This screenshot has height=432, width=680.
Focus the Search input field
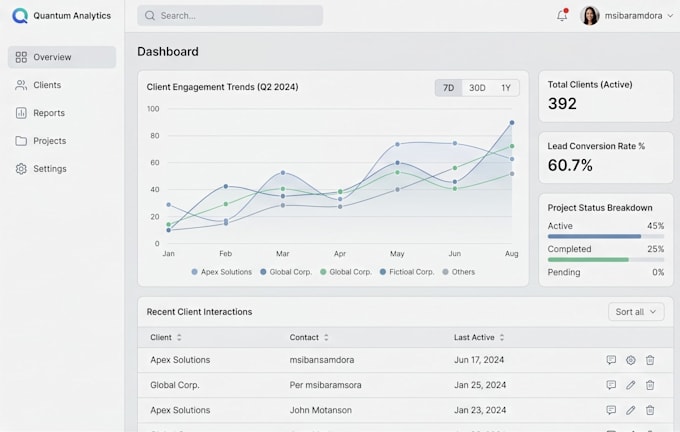point(230,16)
